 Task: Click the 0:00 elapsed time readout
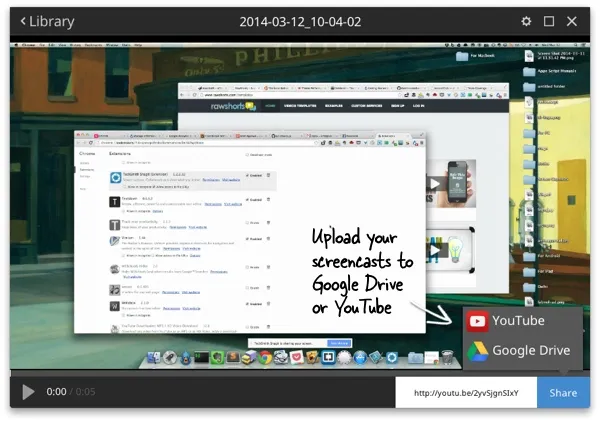click(56, 392)
